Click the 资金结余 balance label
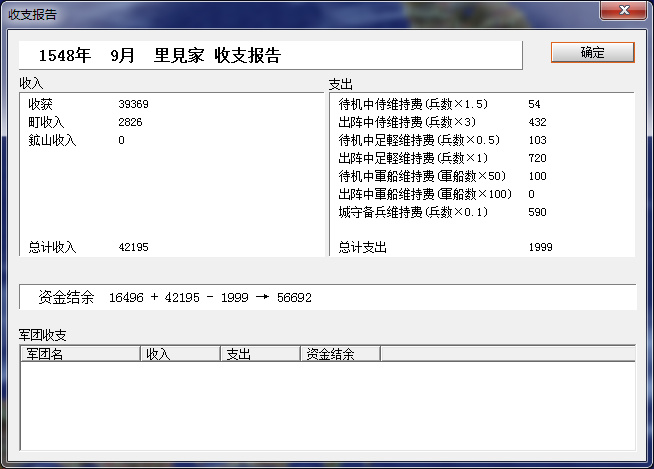Viewport: 654px width, 469px height. (x=66, y=298)
